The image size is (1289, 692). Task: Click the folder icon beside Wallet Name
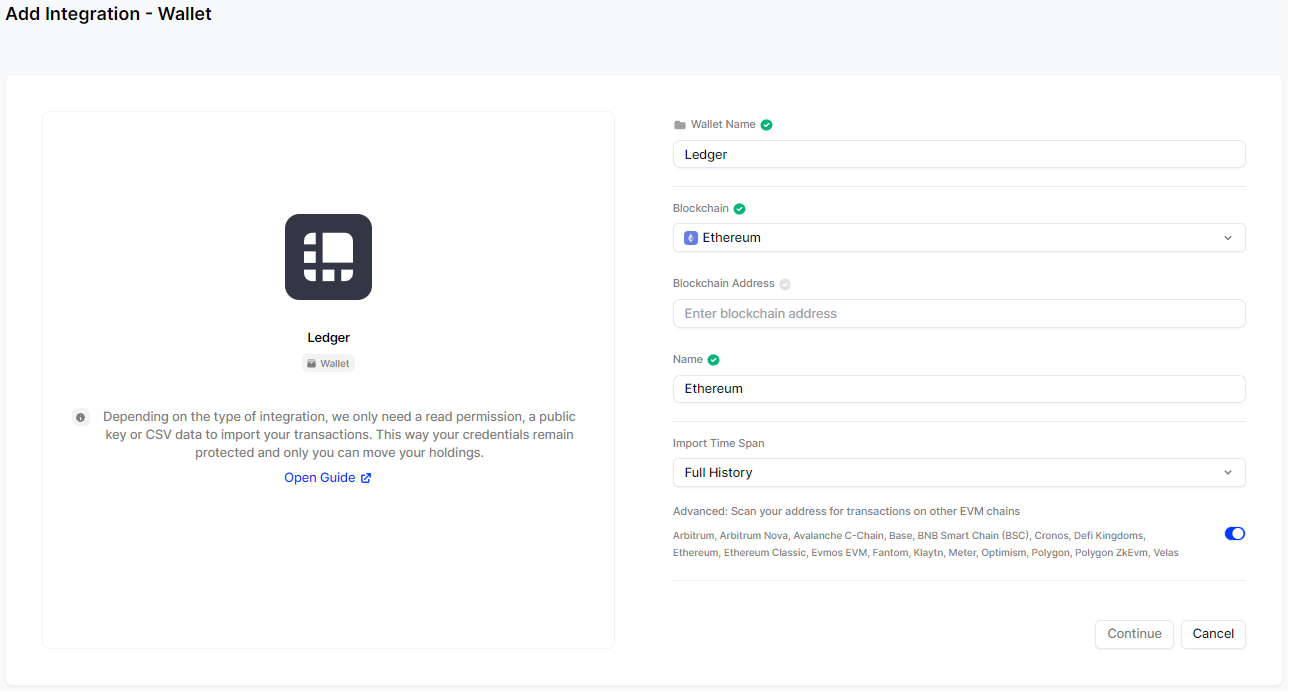680,125
